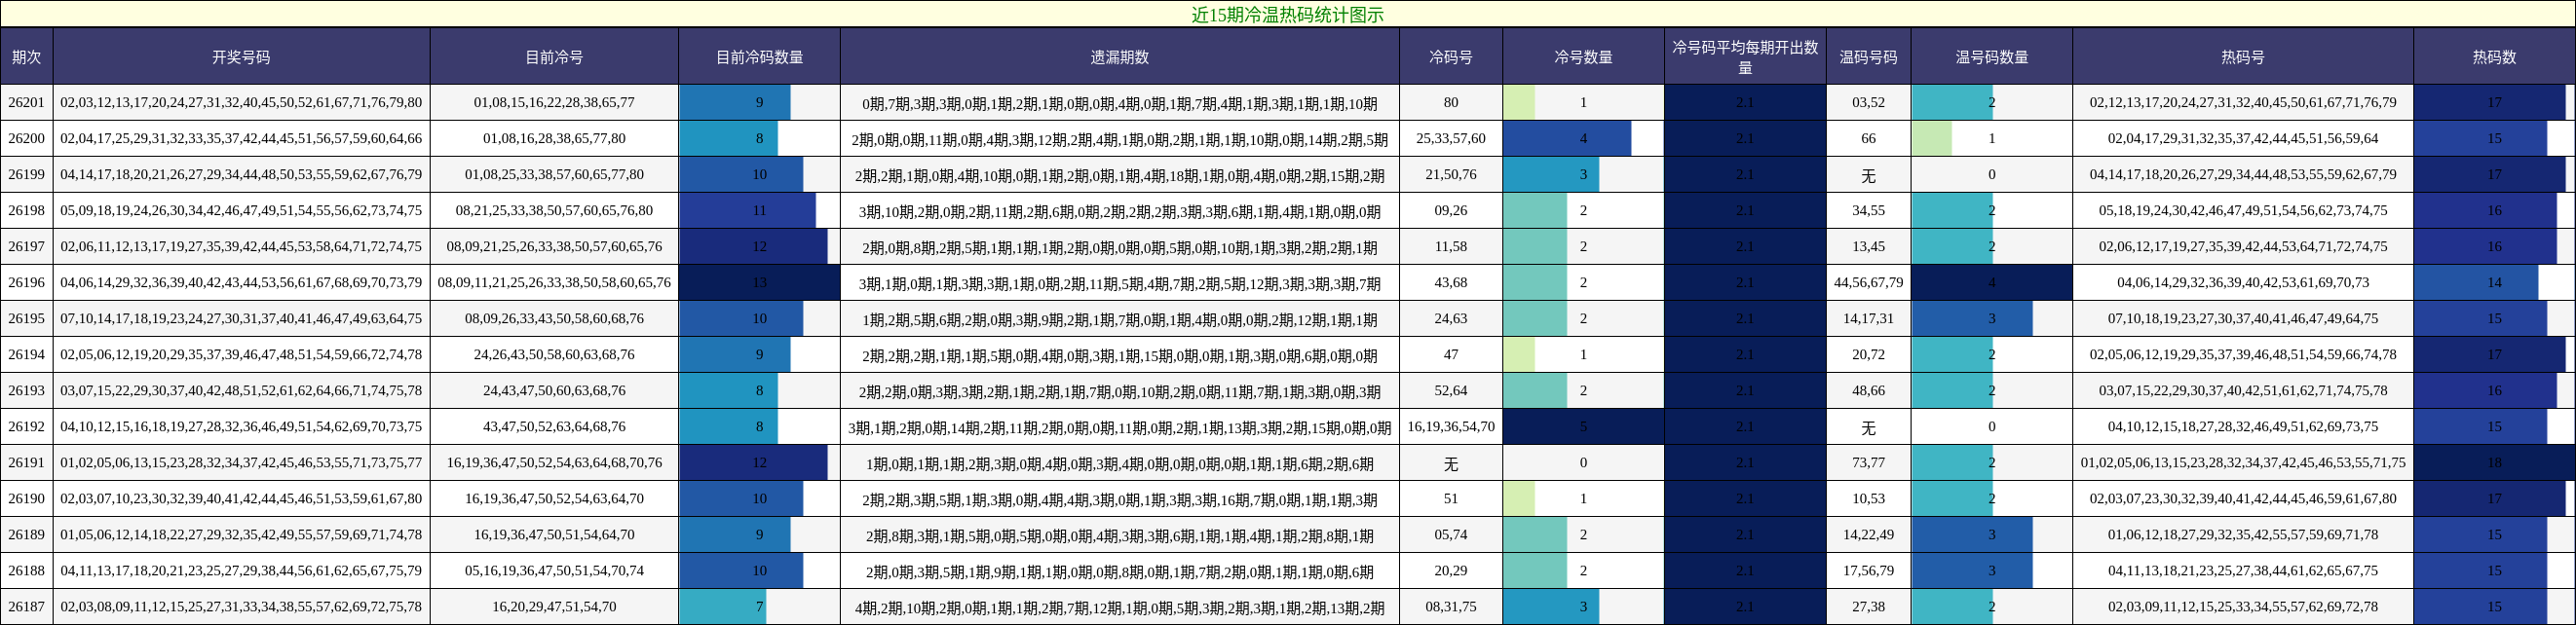Image resolution: width=2576 pixels, height=625 pixels.
Task: Select the 冷号码平均每期开出数量 header
Action: tap(1745, 57)
